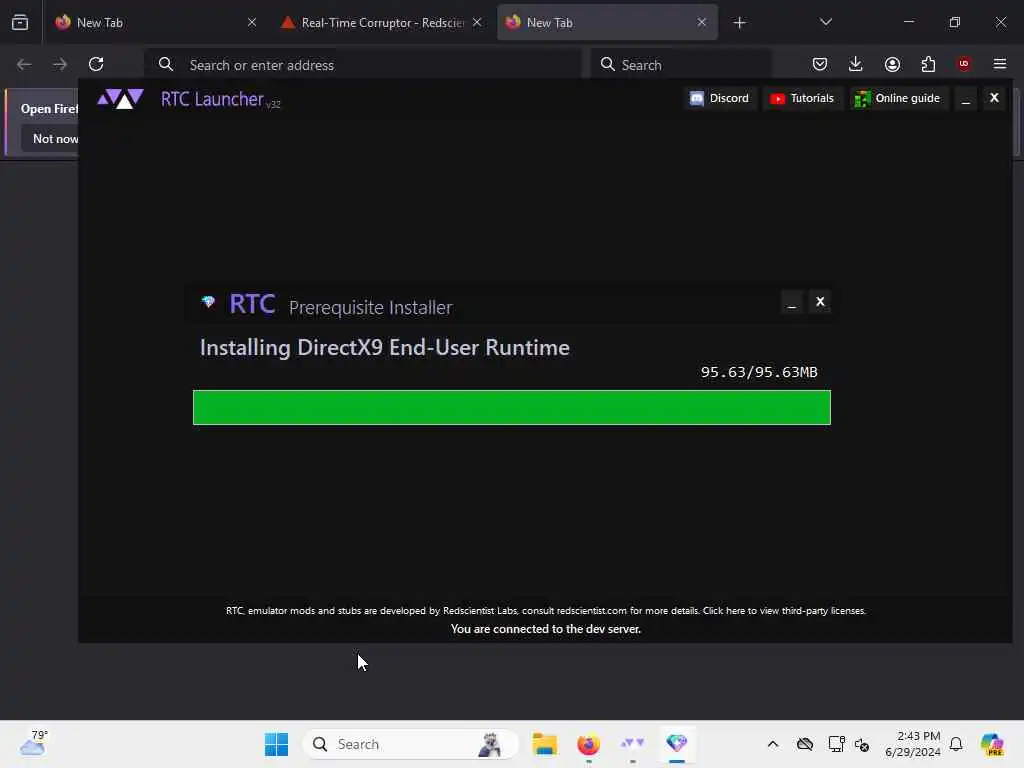Click the RTC Launcher triangle logo
This screenshot has height=768, width=1024.
(x=120, y=99)
